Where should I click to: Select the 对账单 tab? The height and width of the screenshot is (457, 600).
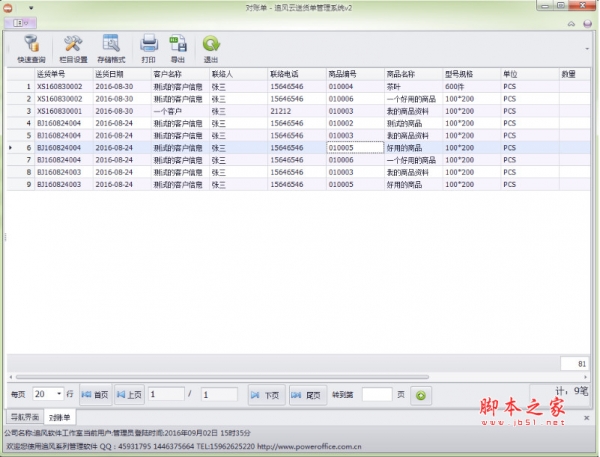click(x=60, y=417)
